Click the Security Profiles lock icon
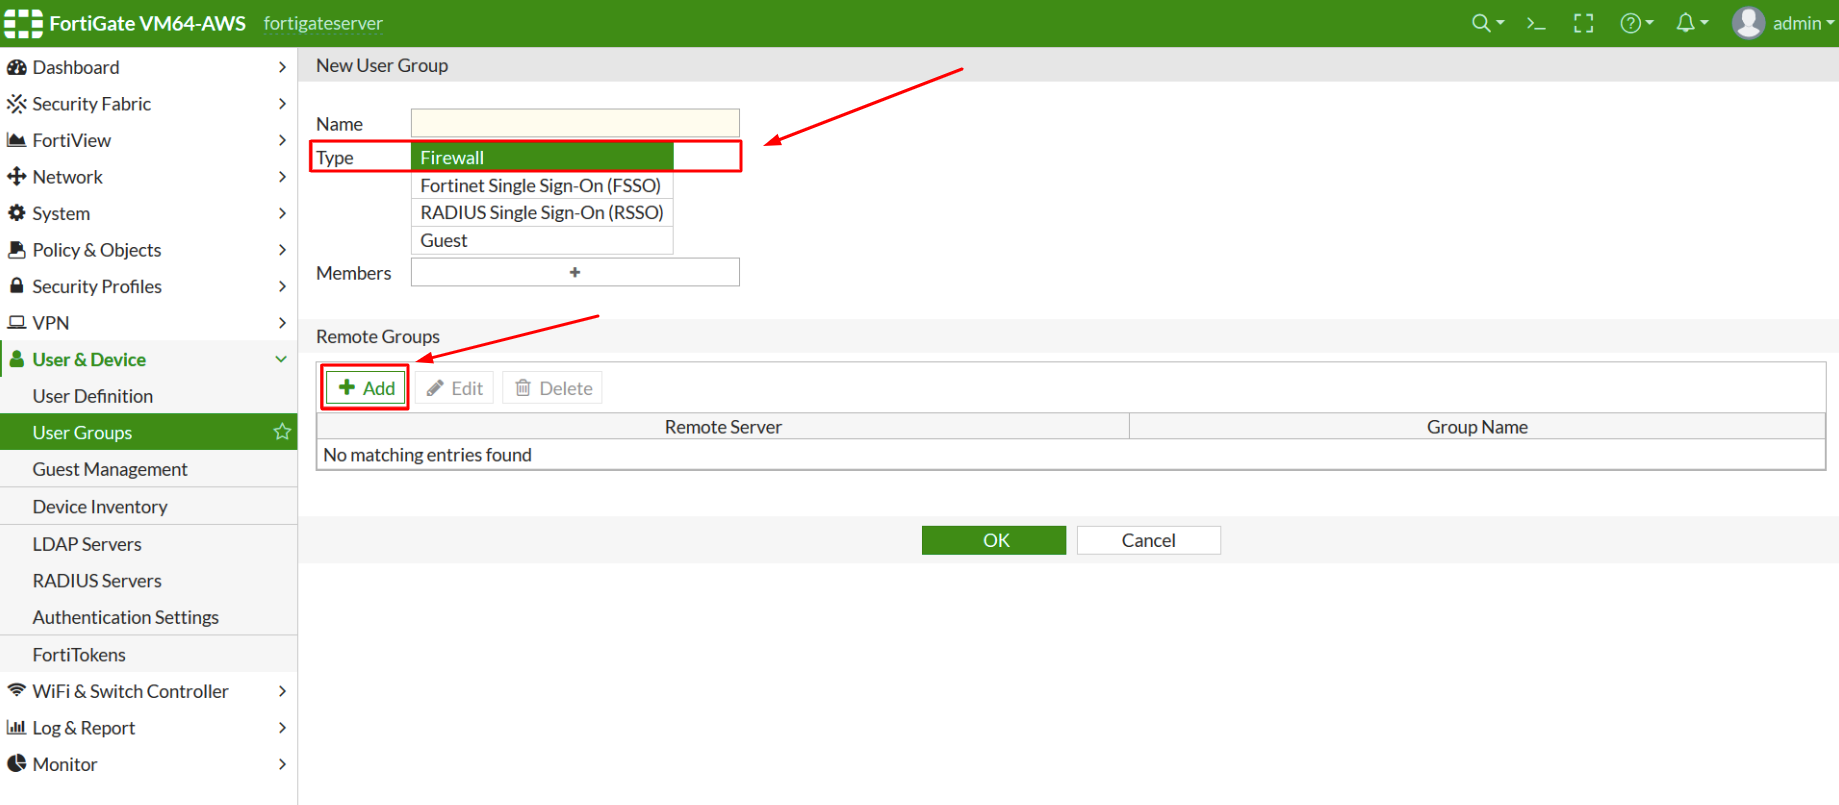This screenshot has width=1839, height=805. tap(16, 286)
